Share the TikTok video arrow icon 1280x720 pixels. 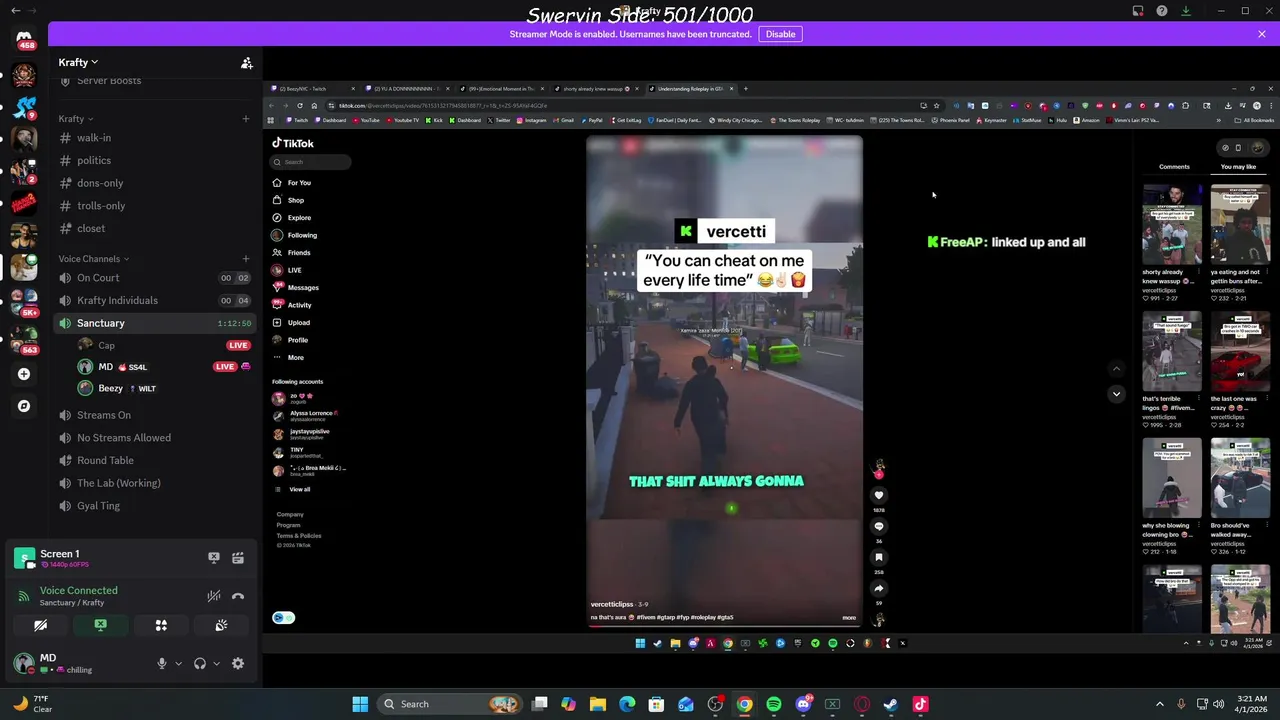pos(879,588)
